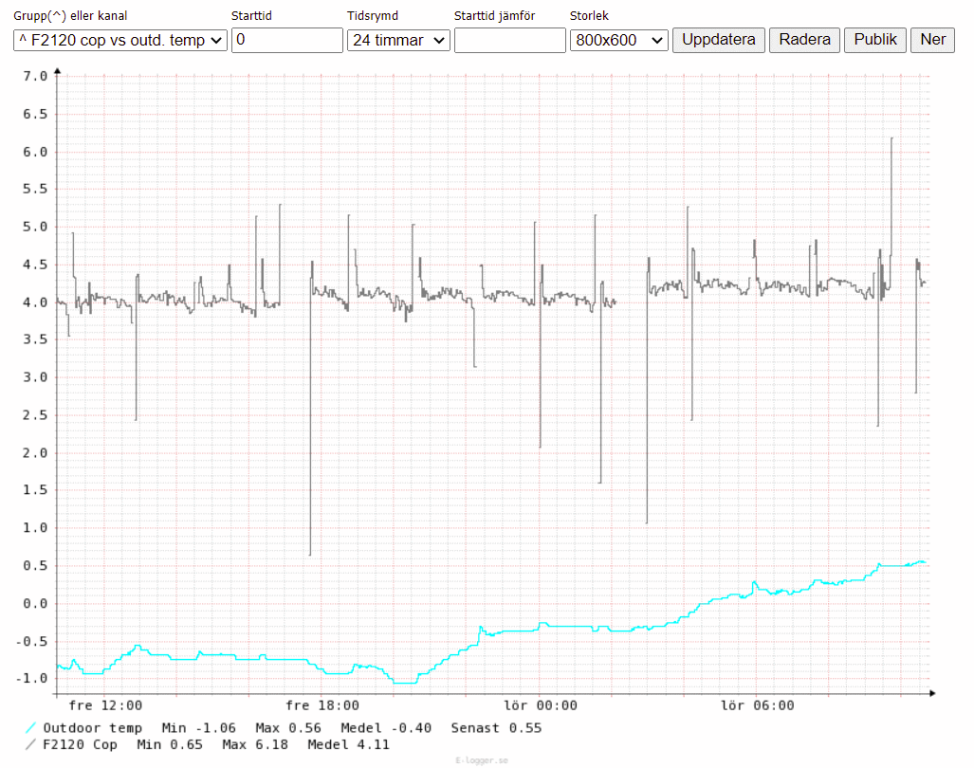The image size is (974, 768).
Task: Select the 'Outdoor temp' legend label
Action: pyautogui.click(x=92, y=728)
